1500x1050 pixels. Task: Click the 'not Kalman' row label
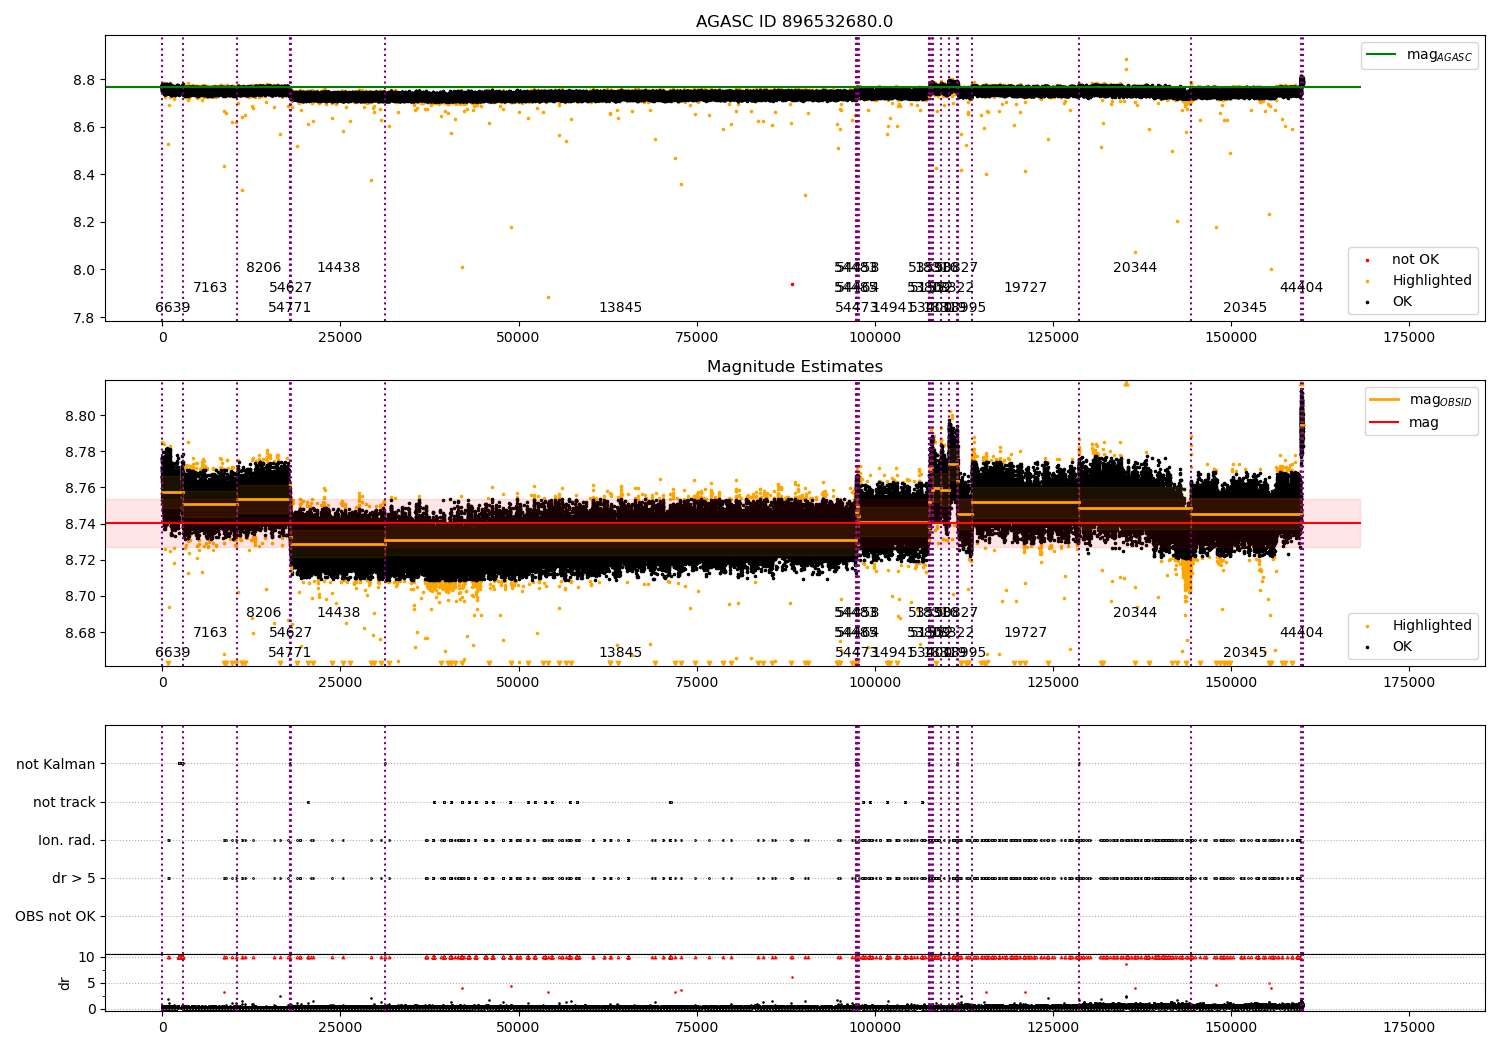[56, 764]
